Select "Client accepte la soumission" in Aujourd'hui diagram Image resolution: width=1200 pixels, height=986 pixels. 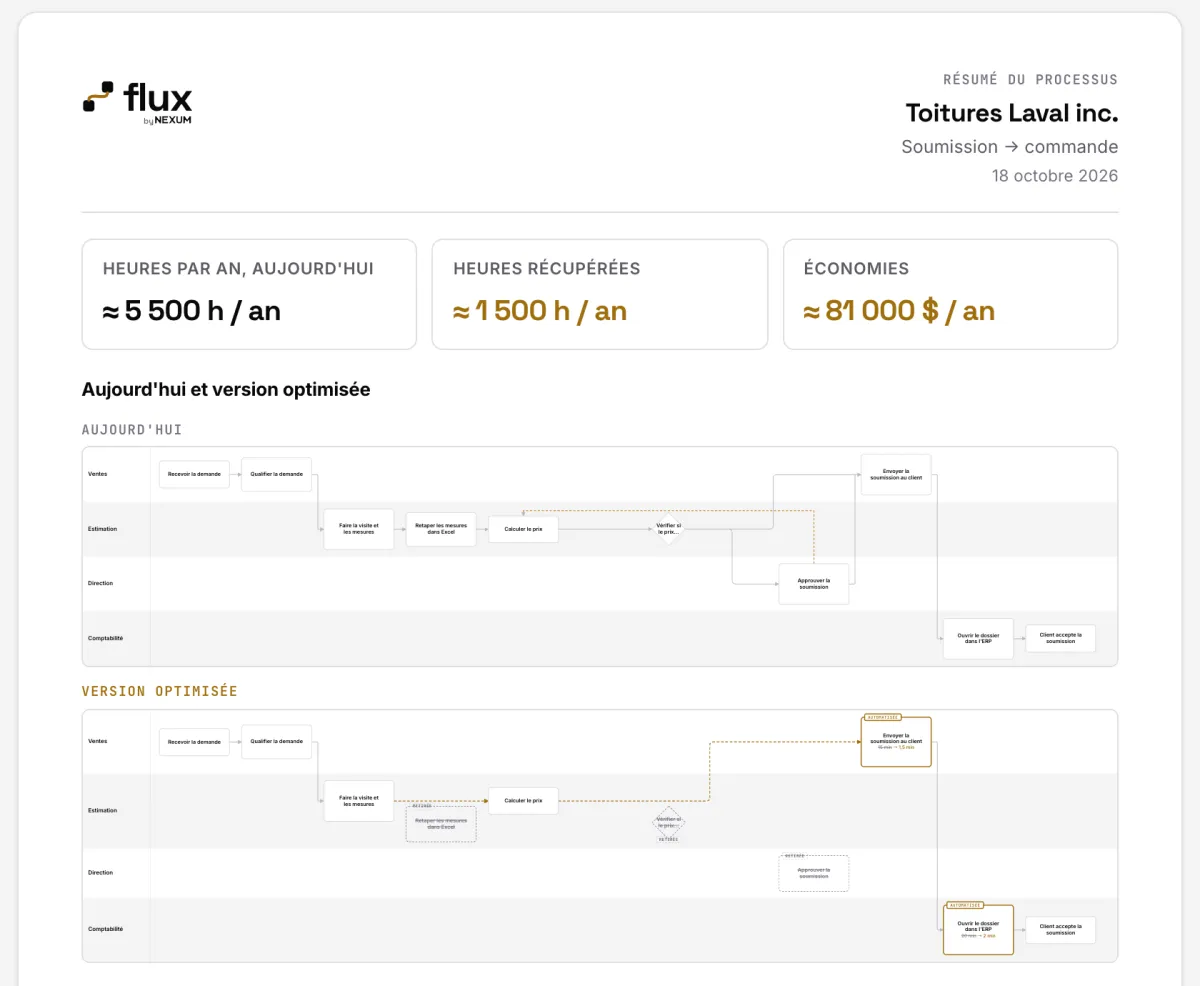pos(1060,638)
